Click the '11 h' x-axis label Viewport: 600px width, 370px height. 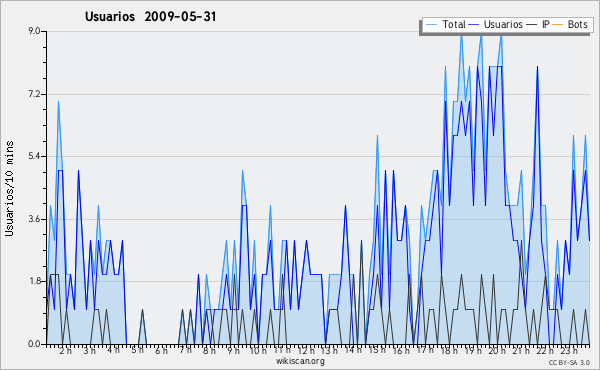282,350
